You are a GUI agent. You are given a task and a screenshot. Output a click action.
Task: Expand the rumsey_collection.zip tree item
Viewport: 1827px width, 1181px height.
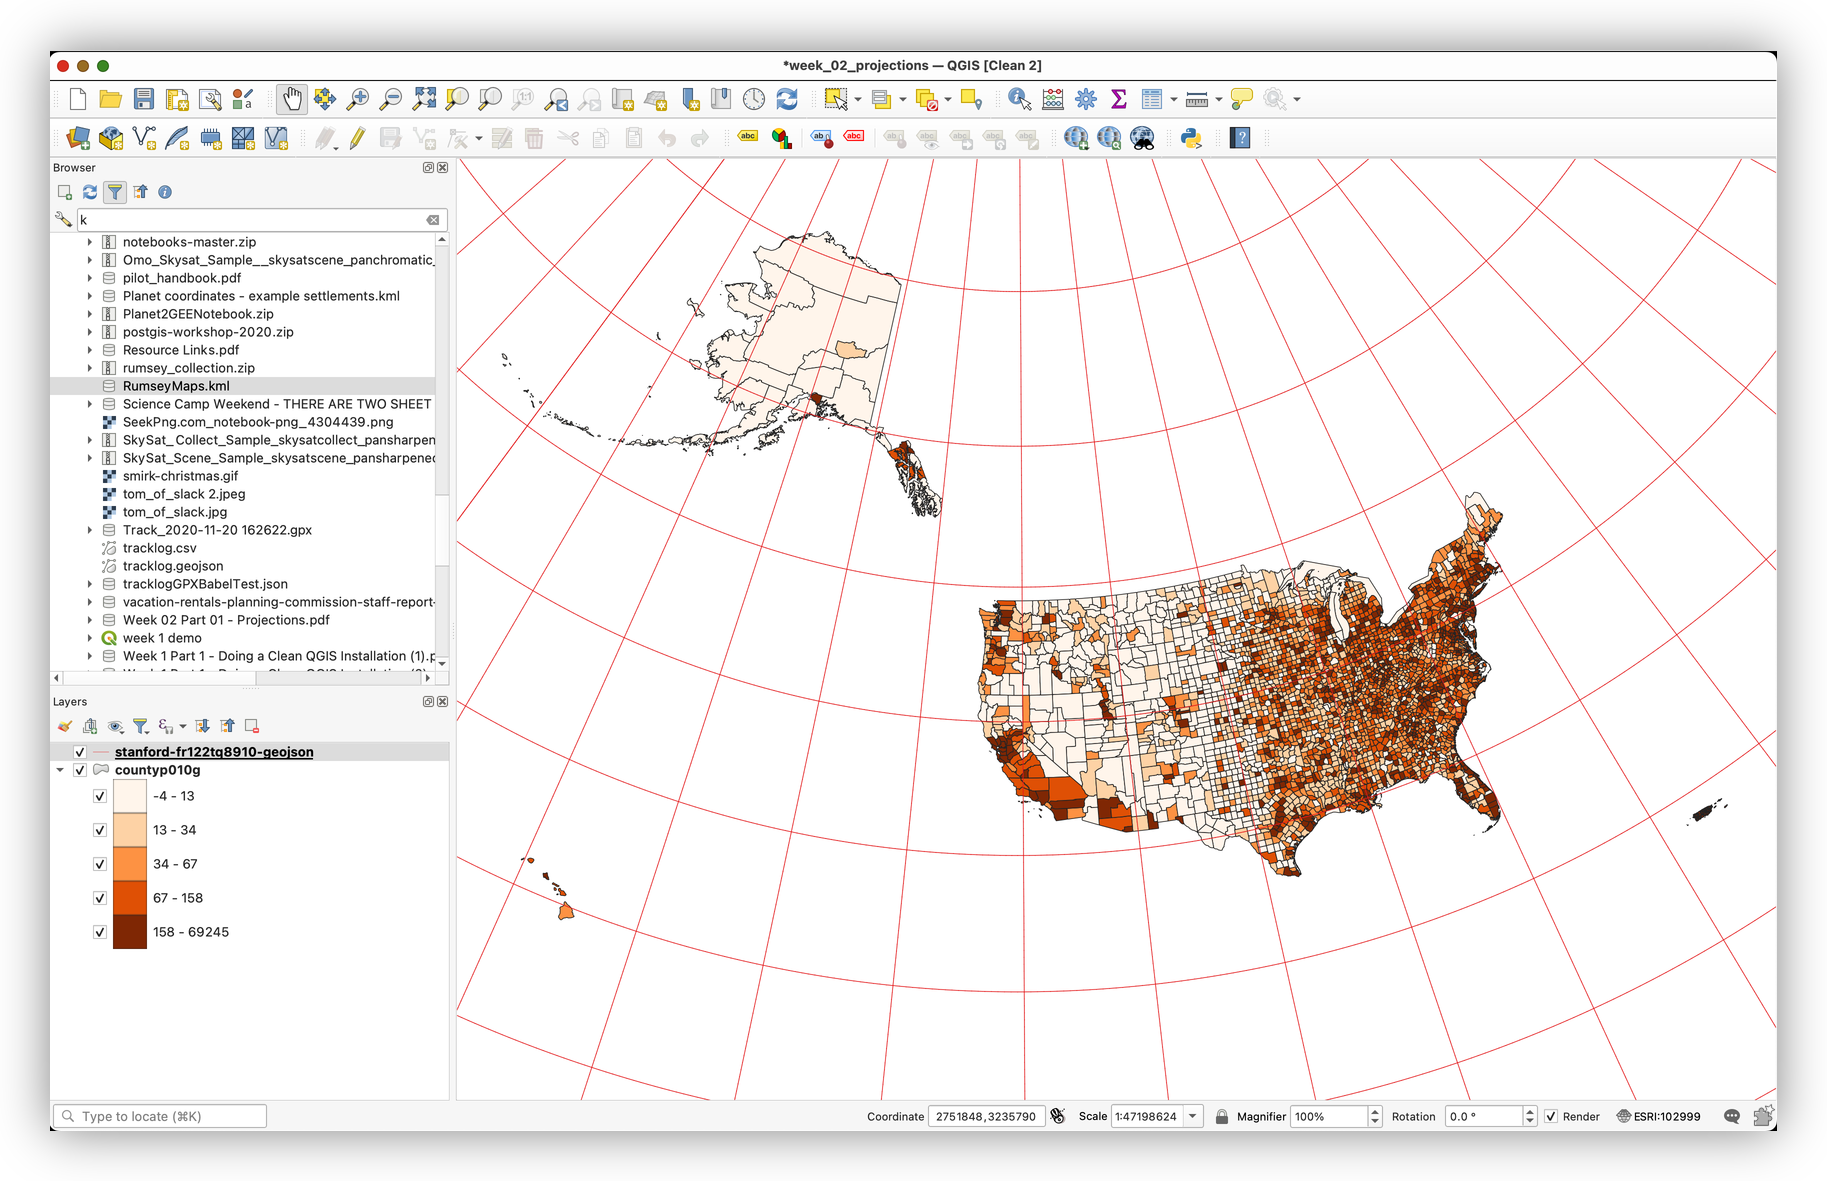(x=90, y=368)
